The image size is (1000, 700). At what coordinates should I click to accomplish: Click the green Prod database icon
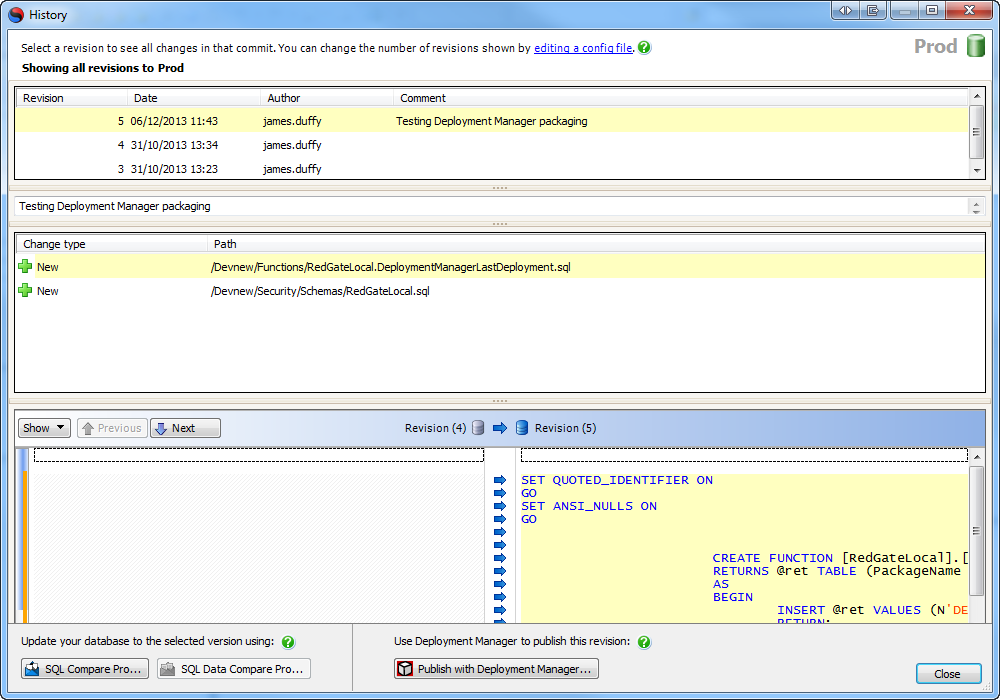tap(976, 46)
